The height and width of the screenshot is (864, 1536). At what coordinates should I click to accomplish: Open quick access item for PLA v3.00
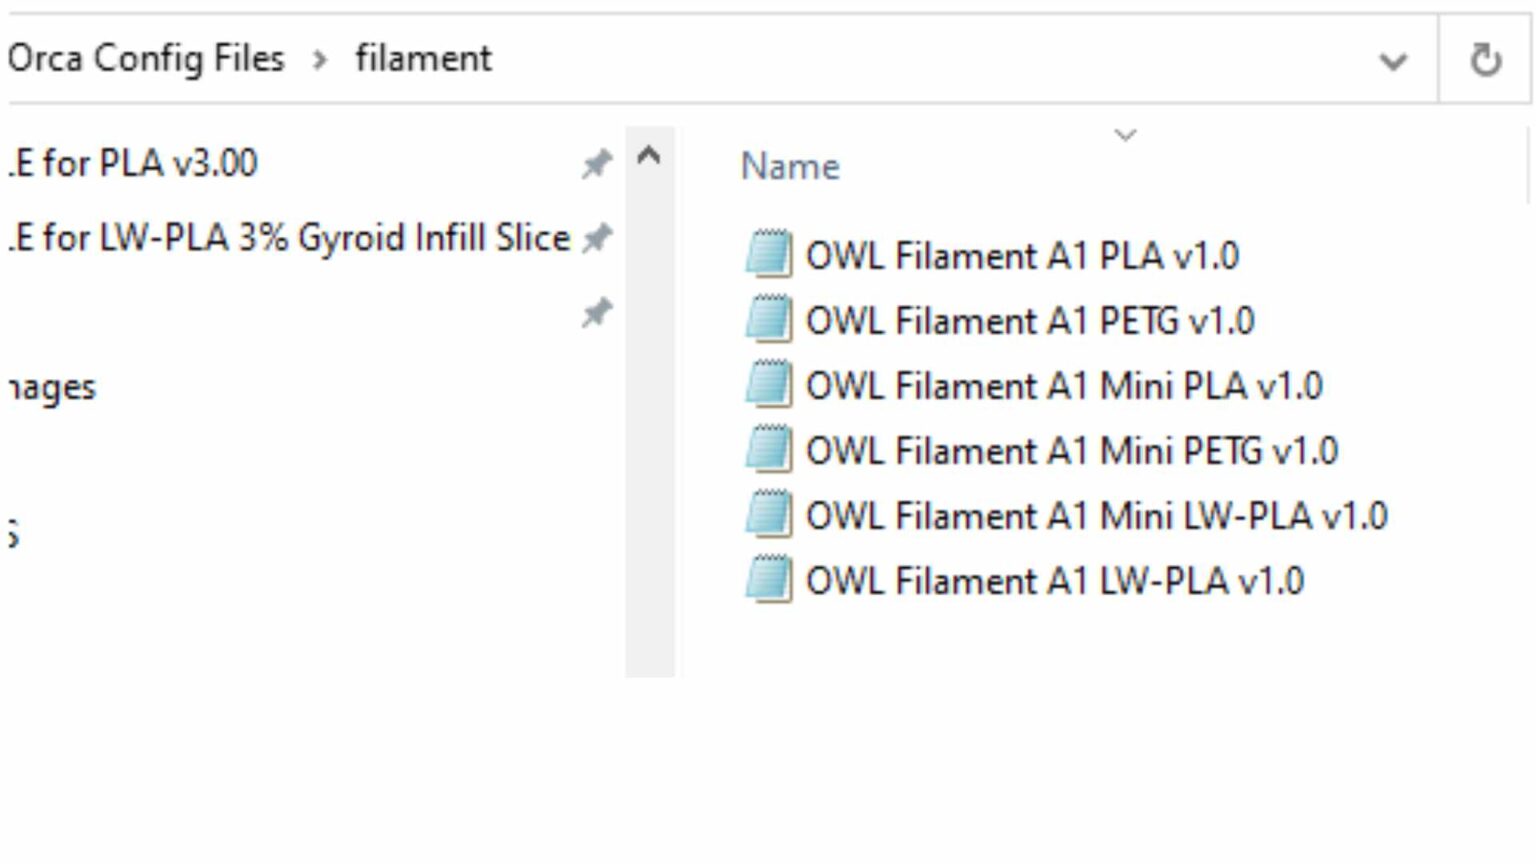click(134, 163)
